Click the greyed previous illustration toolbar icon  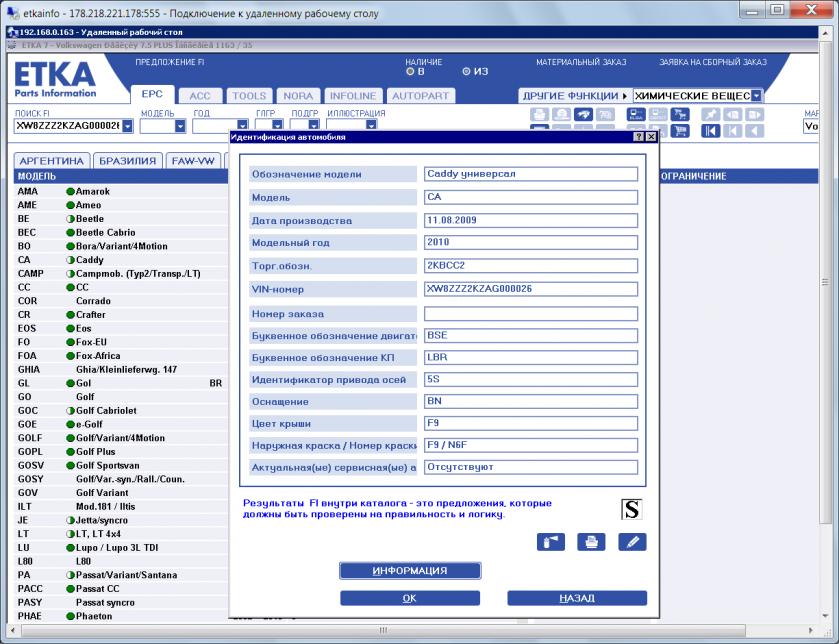733,114
